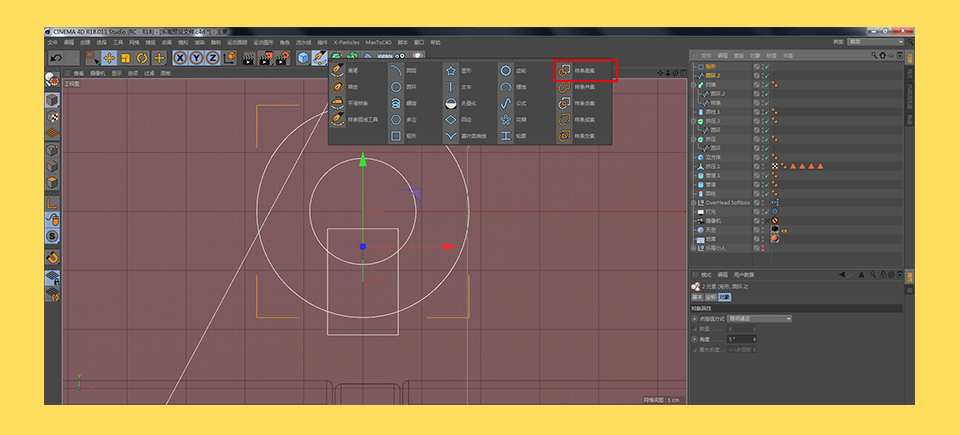960x435 pixels.
Task: Toggle the Y axis lock
Action: (197, 58)
